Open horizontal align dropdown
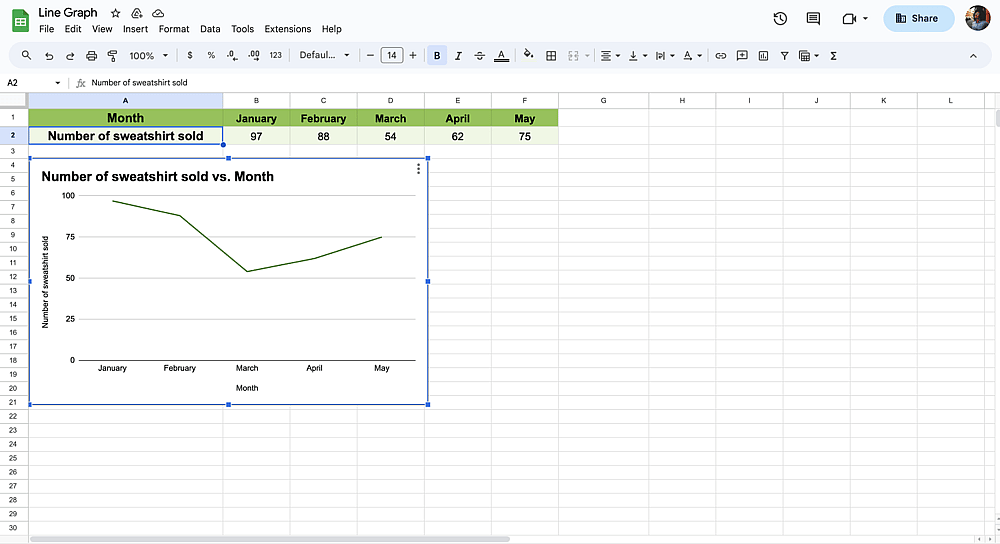 (610, 56)
